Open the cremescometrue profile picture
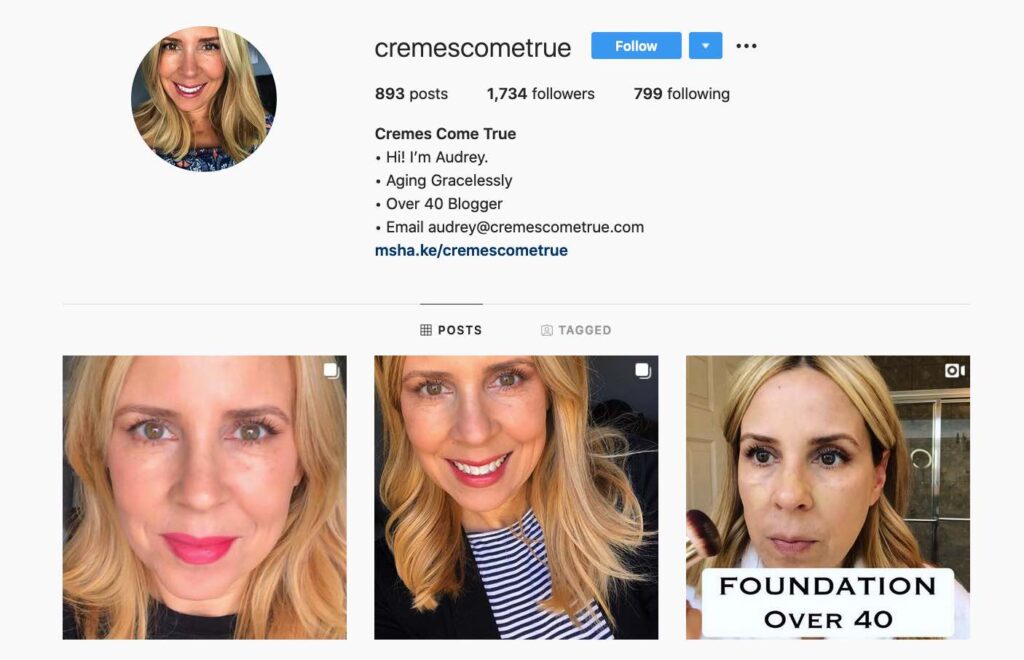 click(204, 99)
